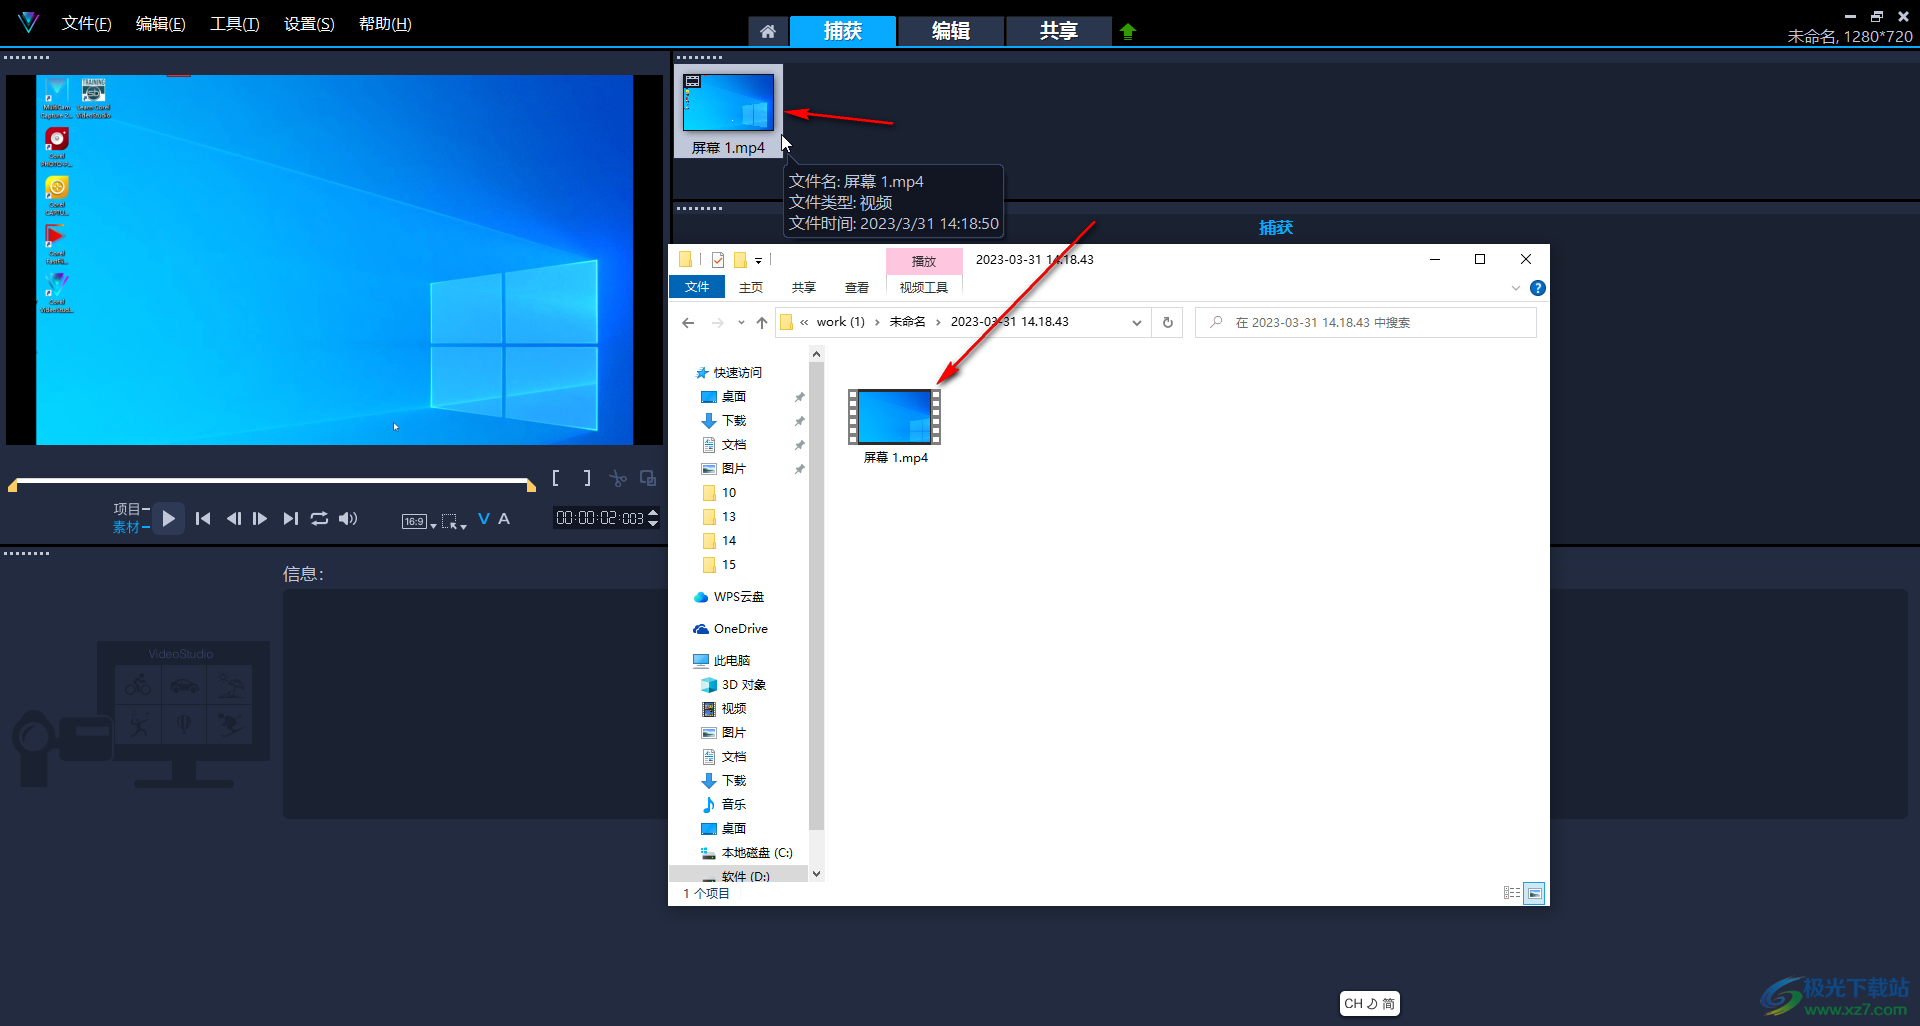Select the 屏幕 1.mp4 library thumbnail

click(728, 111)
